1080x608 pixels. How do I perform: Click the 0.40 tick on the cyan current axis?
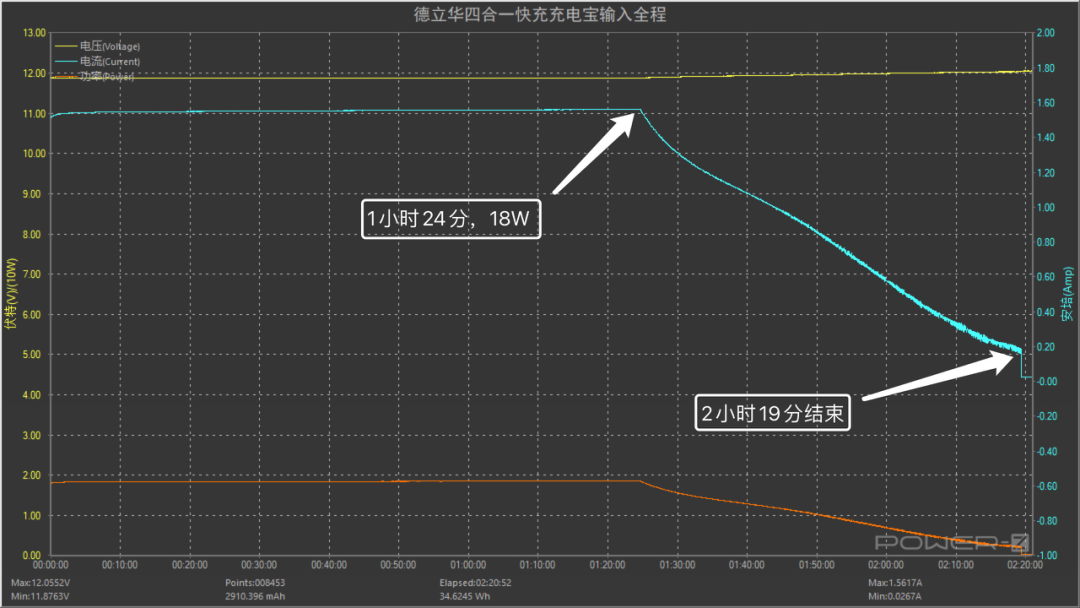point(1046,312)
